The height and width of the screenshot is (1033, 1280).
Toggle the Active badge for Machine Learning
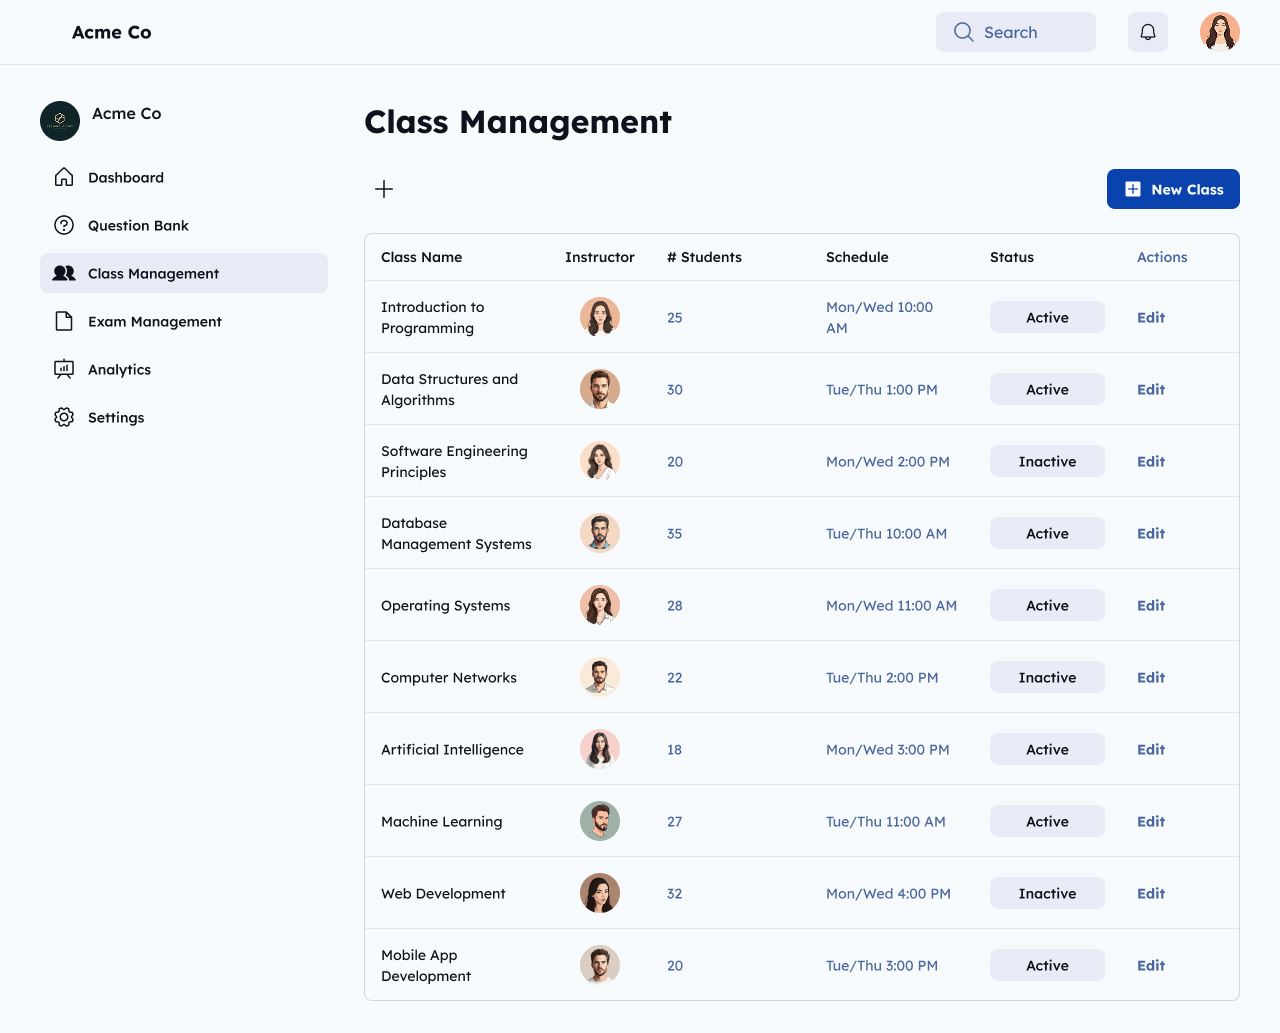click(1047, 821)
